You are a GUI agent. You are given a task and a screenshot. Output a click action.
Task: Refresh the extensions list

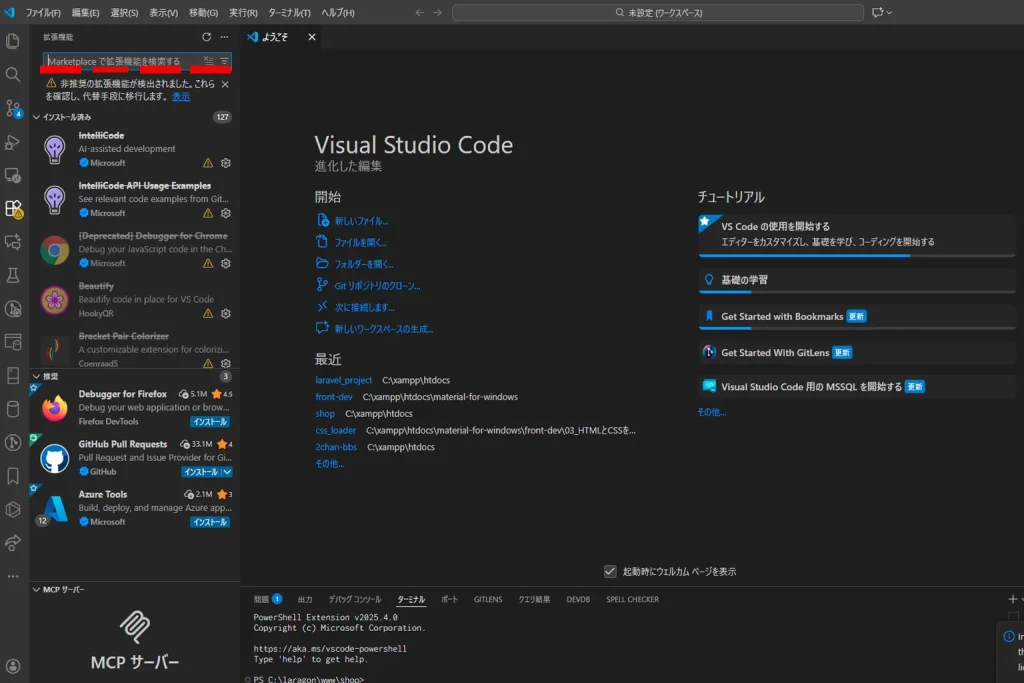[205, 37]
